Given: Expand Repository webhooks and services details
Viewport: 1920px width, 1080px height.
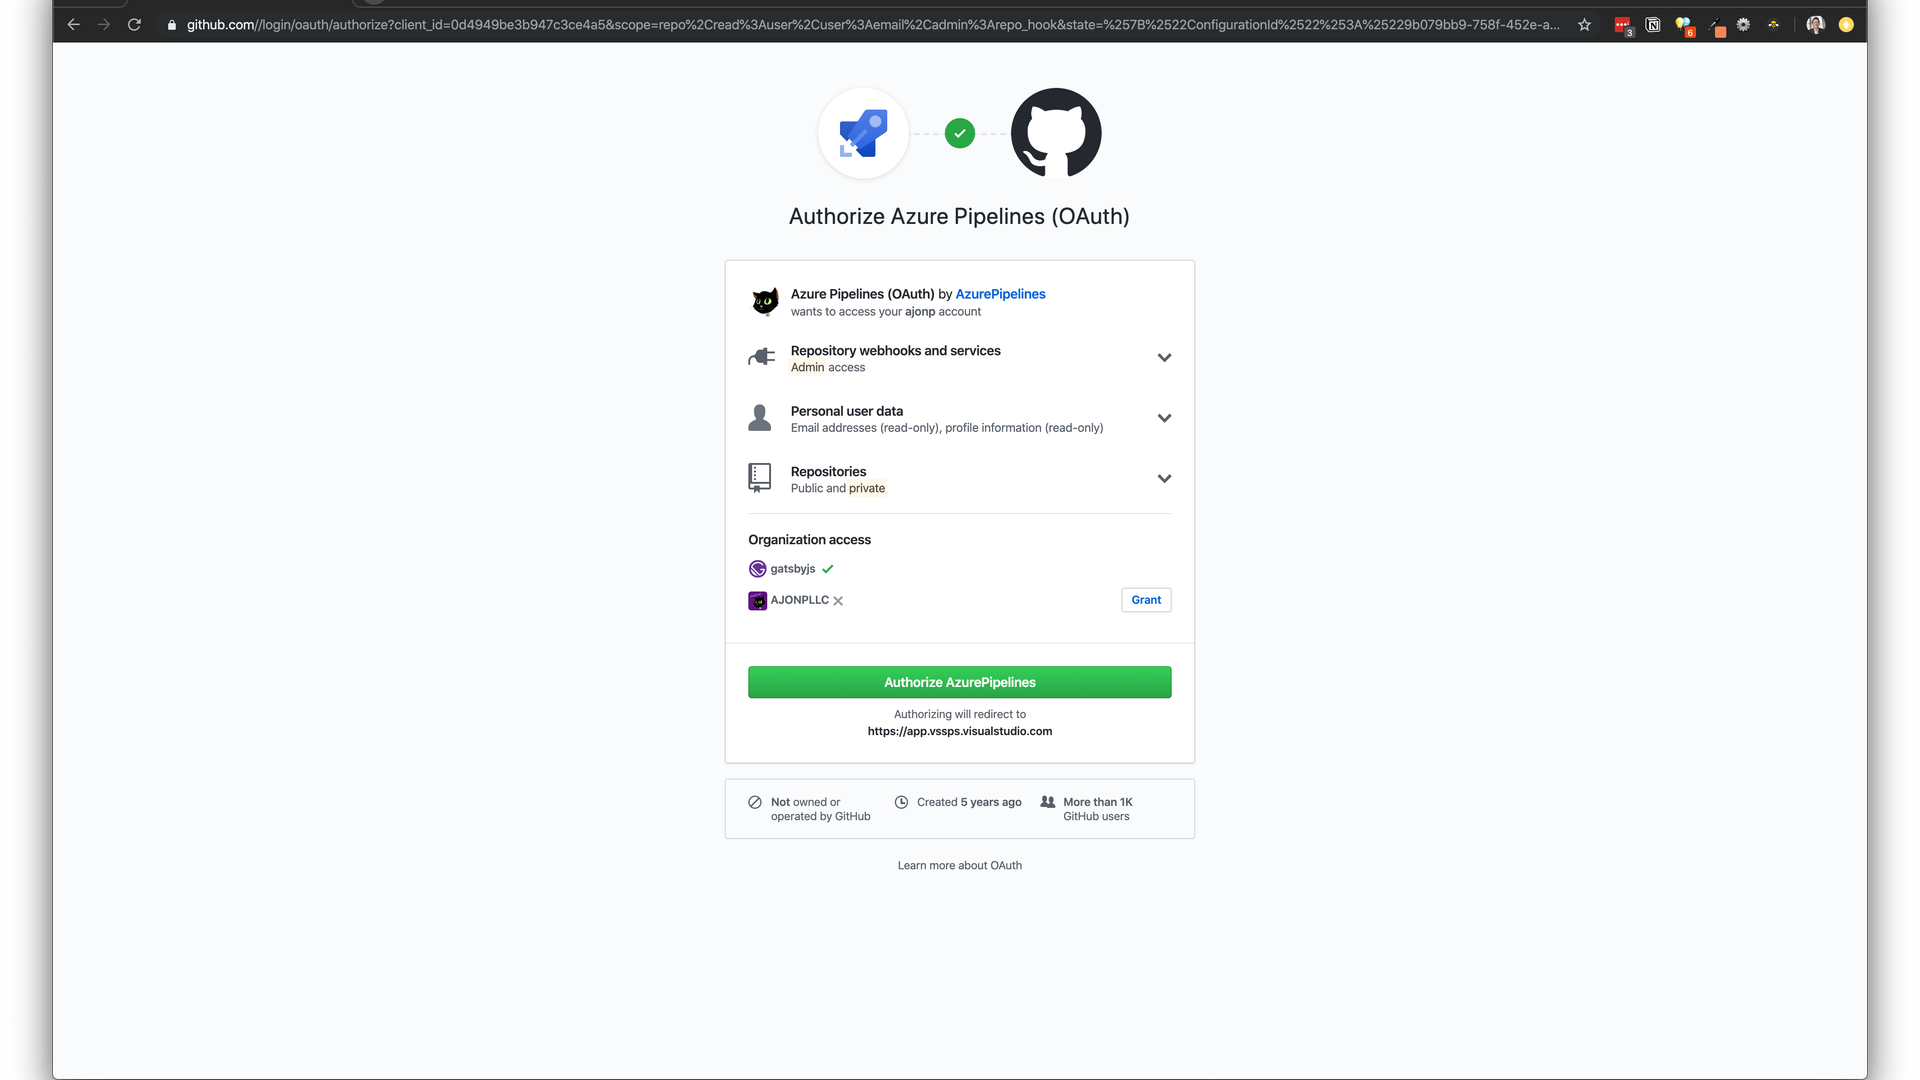Looking at the screenshot, I should click(x=1164, y=358).
